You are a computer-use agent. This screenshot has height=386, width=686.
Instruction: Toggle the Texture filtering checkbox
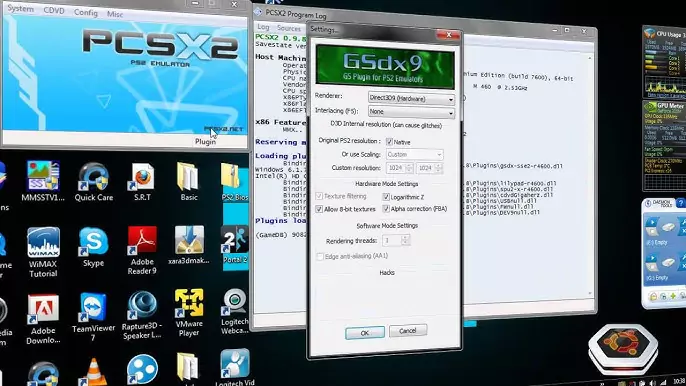tap(319, 196)
